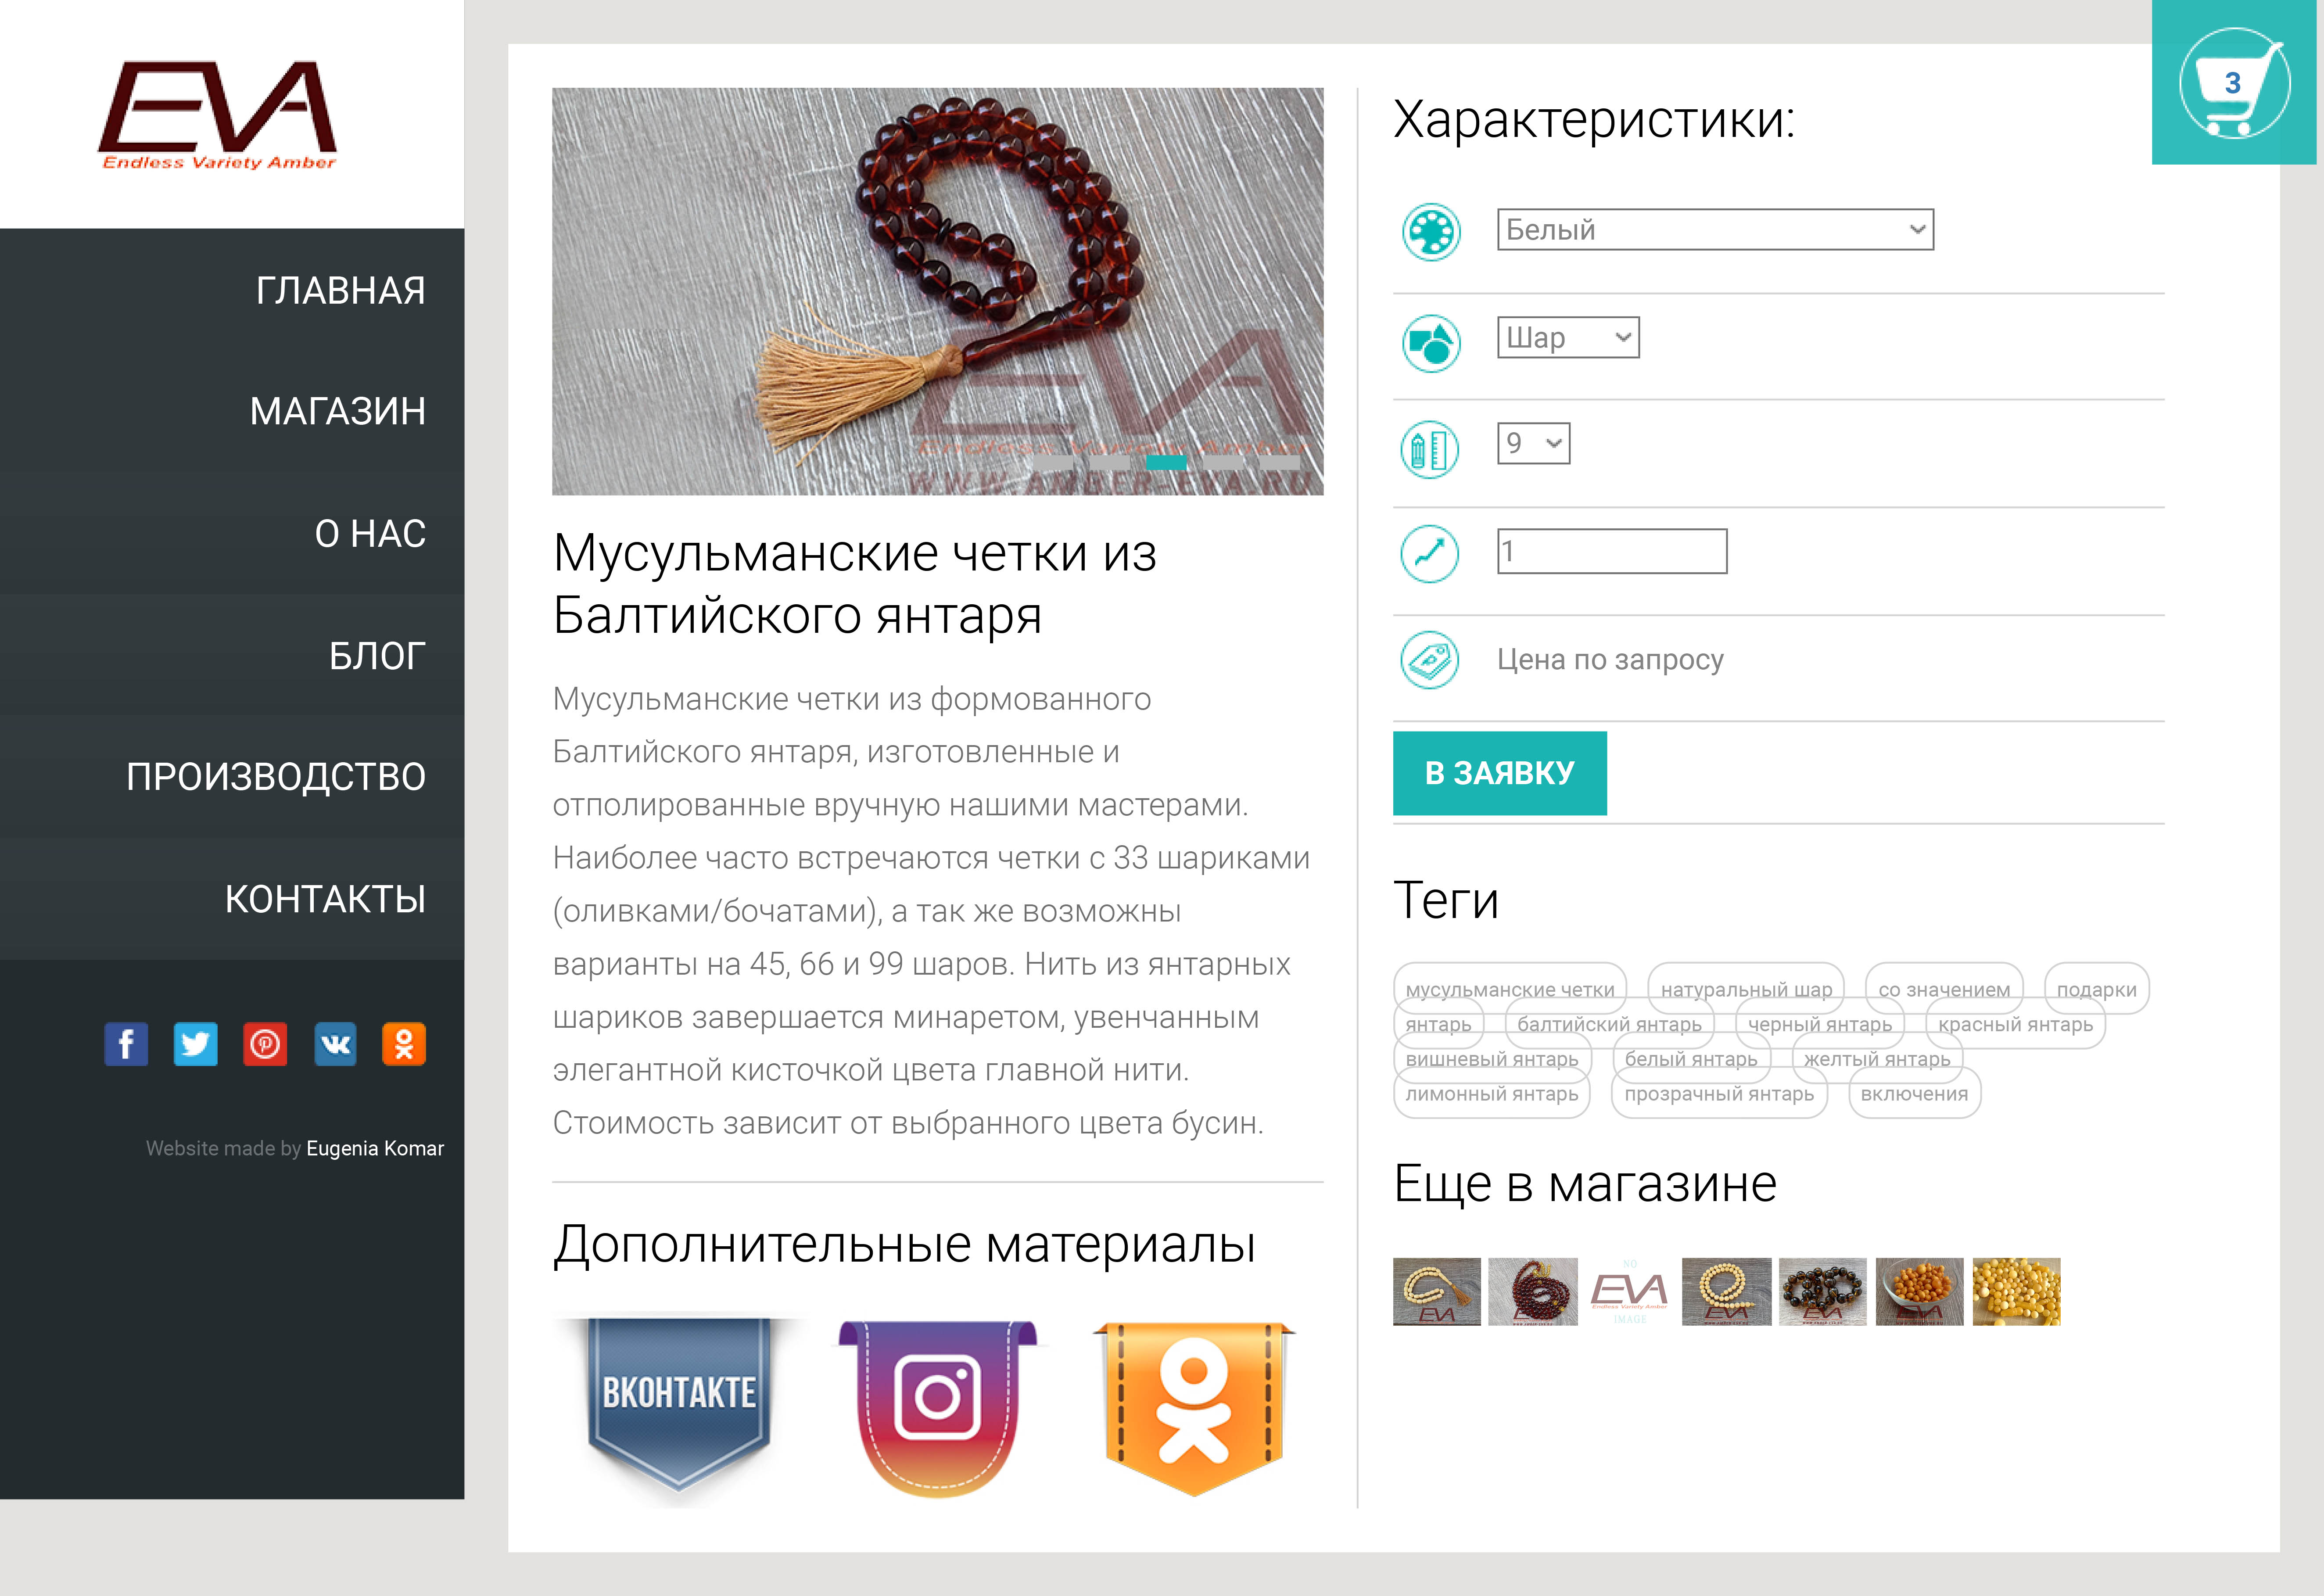The height and width of the screenshot is (1596, 2324).
Task: Select the со значением tag
Action: pyautogui.click(x=1944, y=989)
